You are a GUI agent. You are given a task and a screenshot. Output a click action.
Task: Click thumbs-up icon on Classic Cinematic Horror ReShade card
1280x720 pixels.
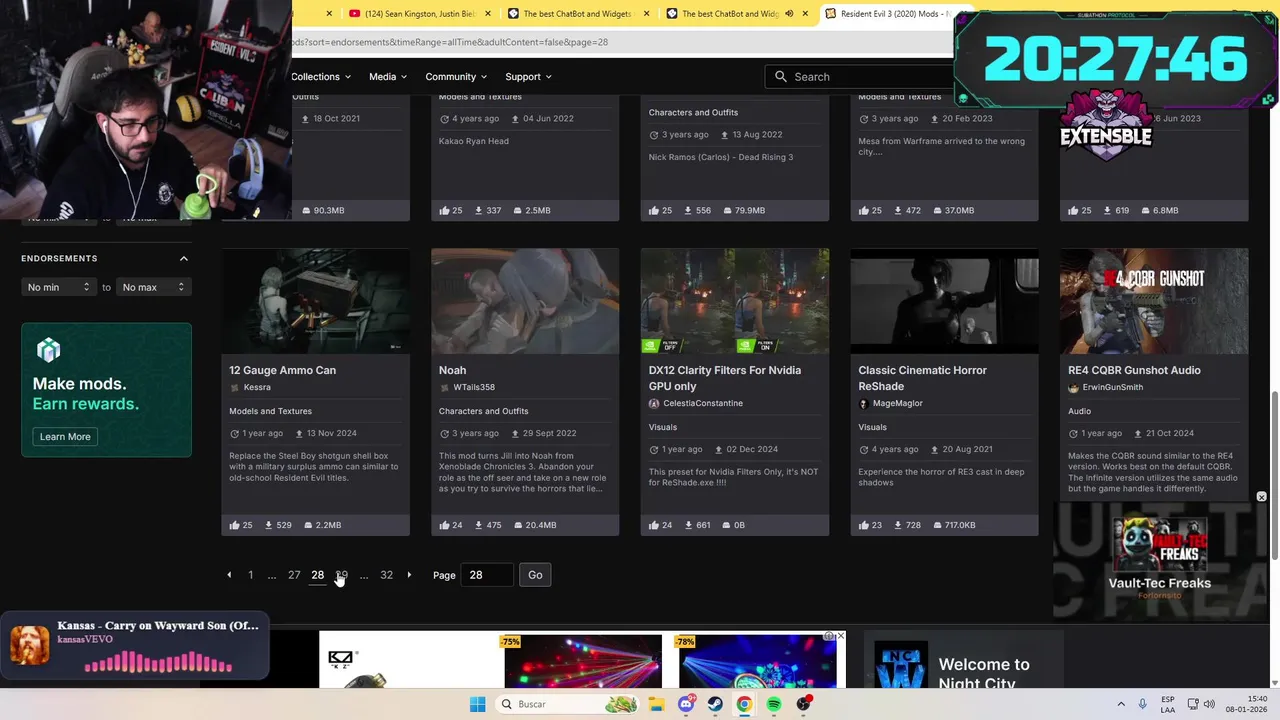pos(864,525)
